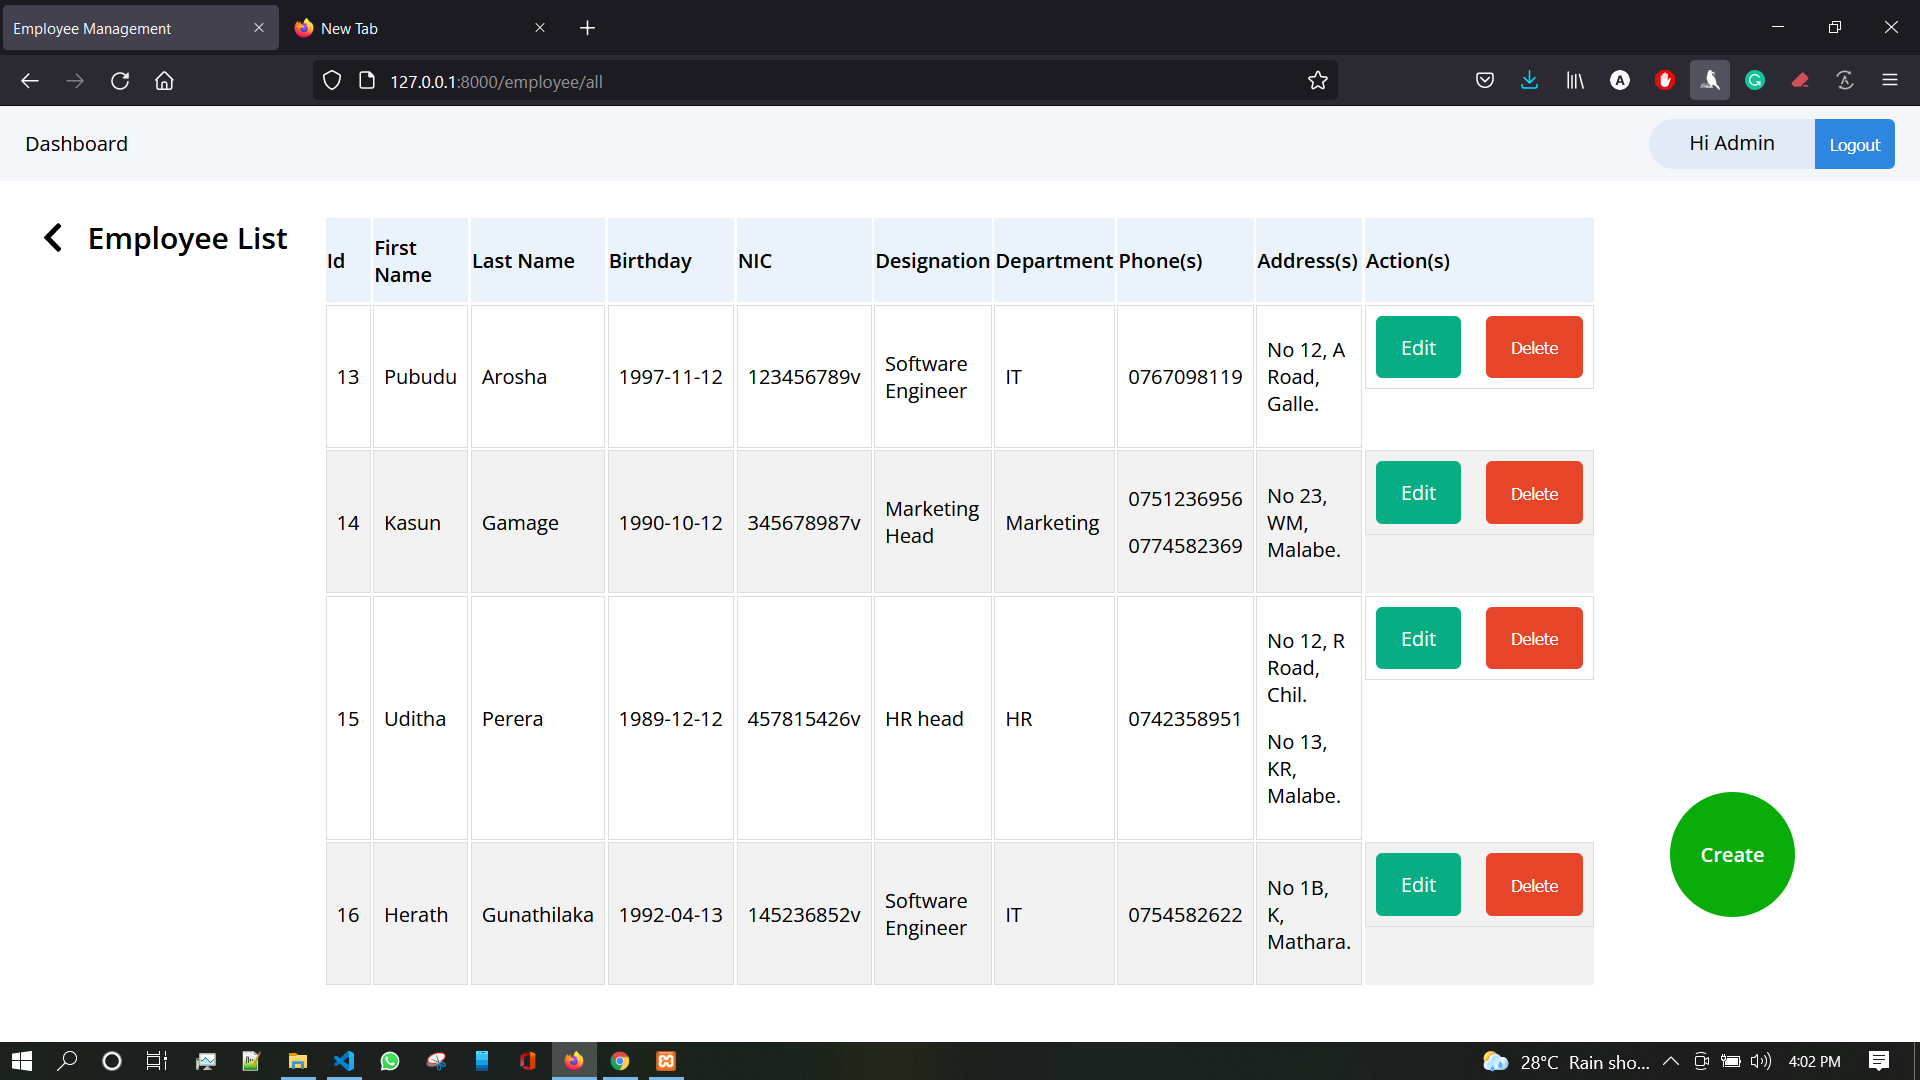Edit employee Pubudu Arosha

tap(1417, 348)
